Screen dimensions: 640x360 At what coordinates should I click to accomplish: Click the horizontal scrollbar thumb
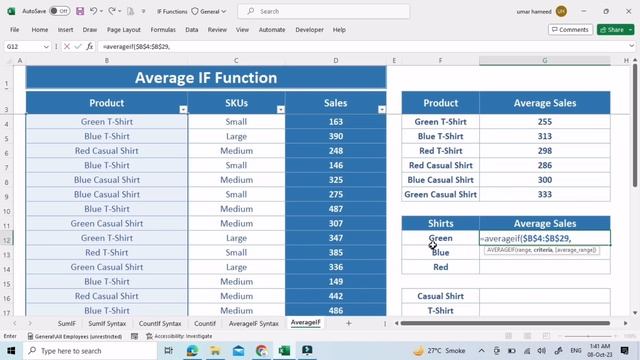coord(505,323)
